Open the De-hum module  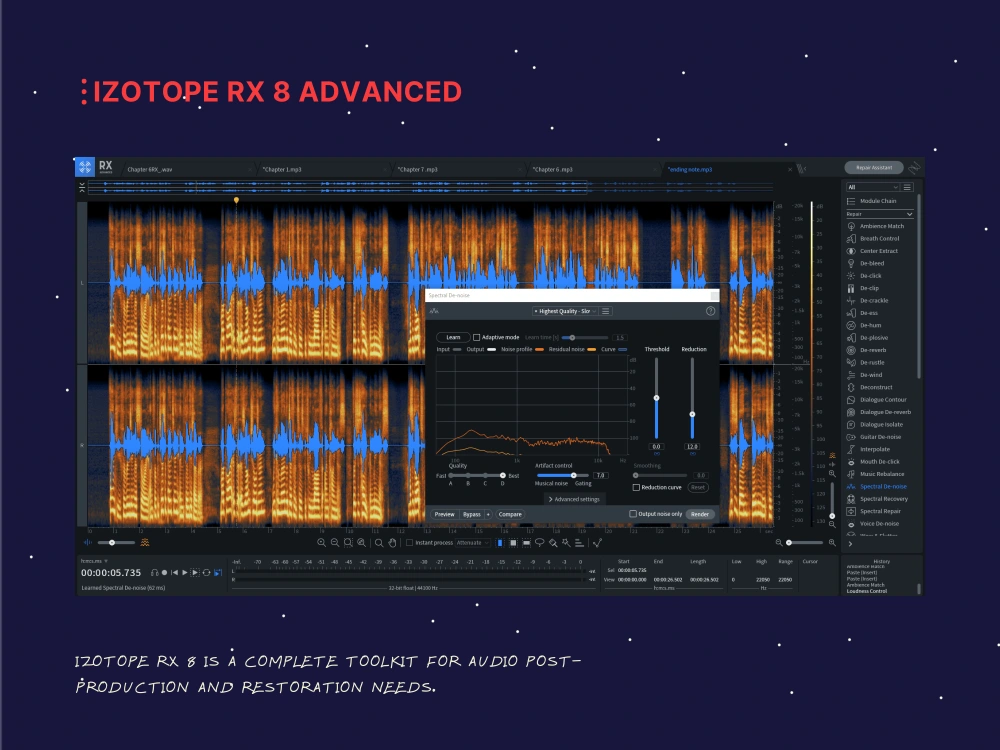[864, 325]
